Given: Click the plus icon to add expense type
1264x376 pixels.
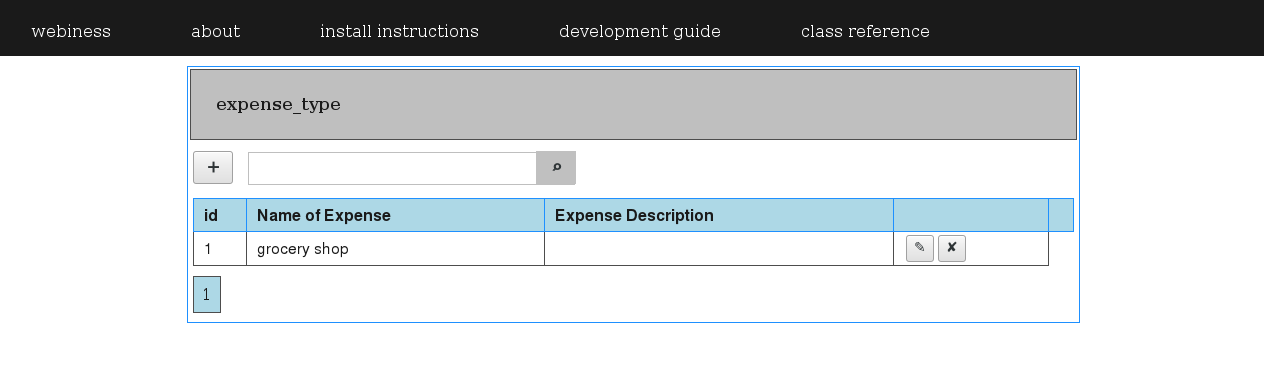Looking at the screenshot, I should (213, 168).
